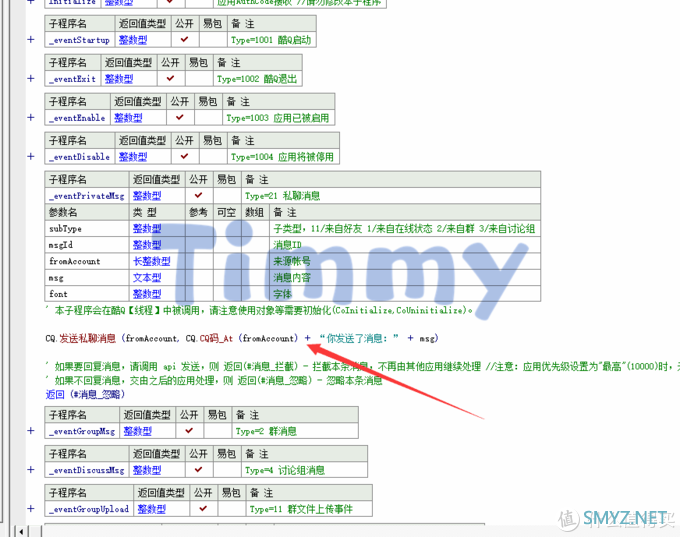Expand the _eventEnable subroutine
Screen dimensions: 680x537
point(31,118)
